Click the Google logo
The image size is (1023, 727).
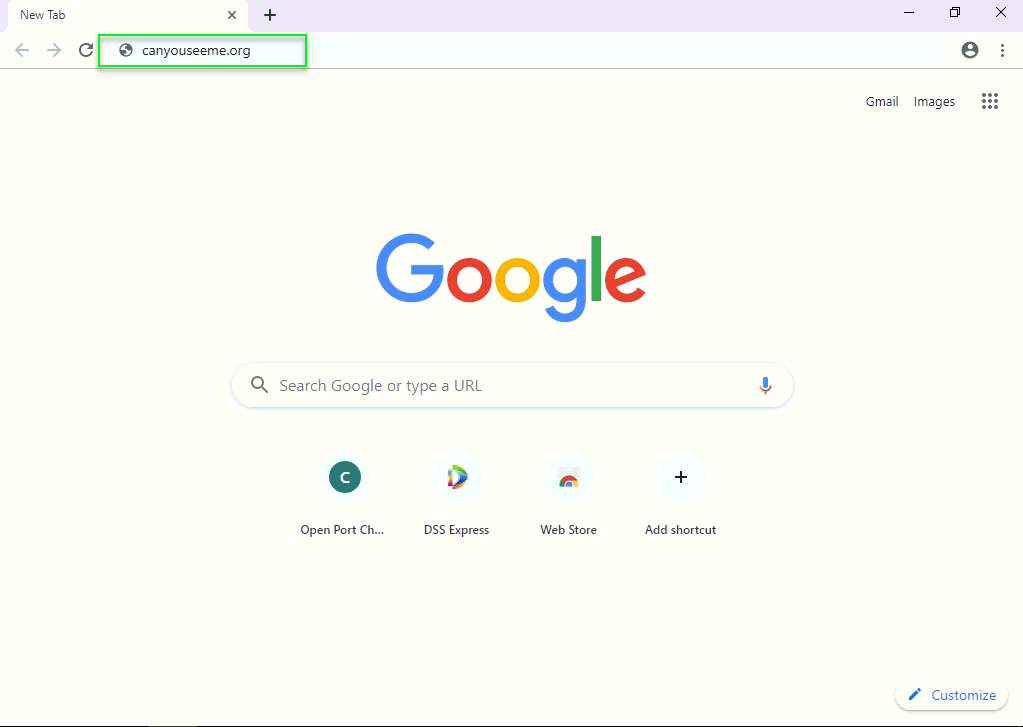coord(511,277)
